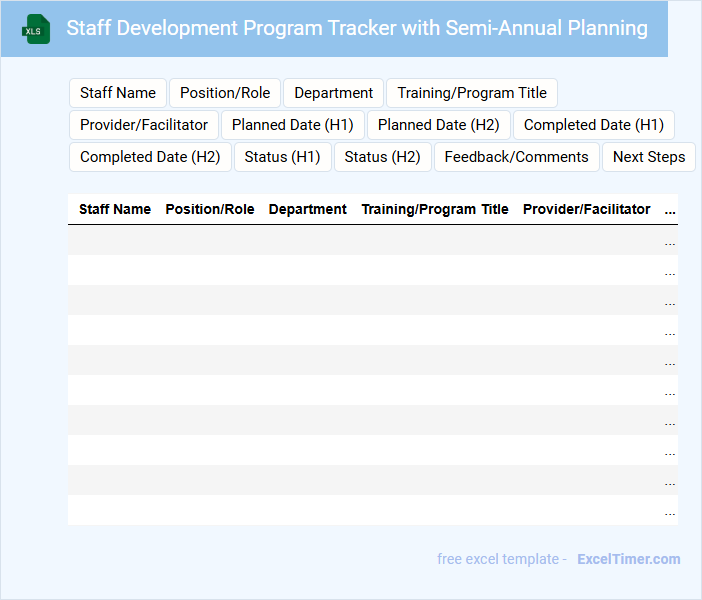Click the Next Steps tag
This screenshot has width=702, height=600.
click(649, 157)
